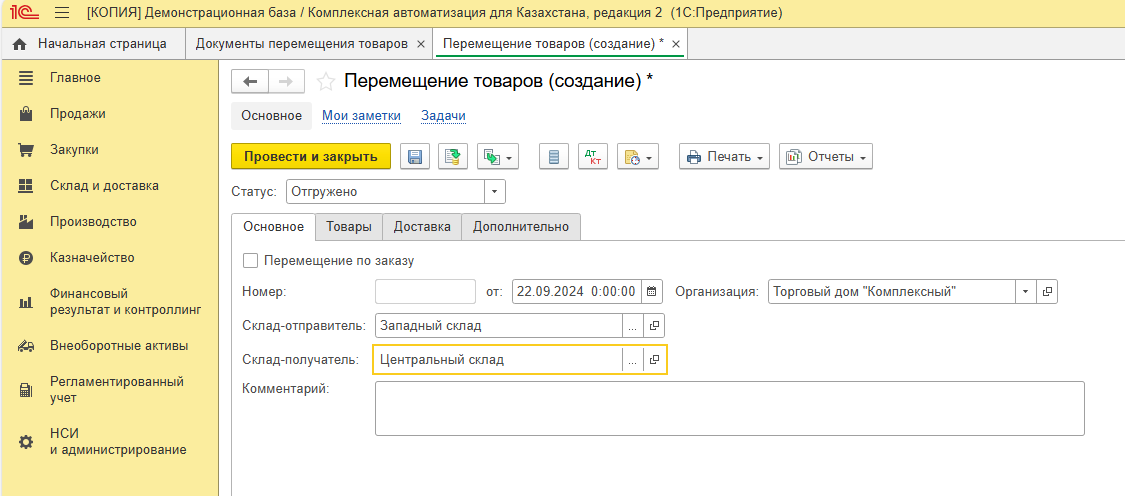Open the Мои заметки link
The height and width of the screenshot is (496, 1125).
click(361, 116)
